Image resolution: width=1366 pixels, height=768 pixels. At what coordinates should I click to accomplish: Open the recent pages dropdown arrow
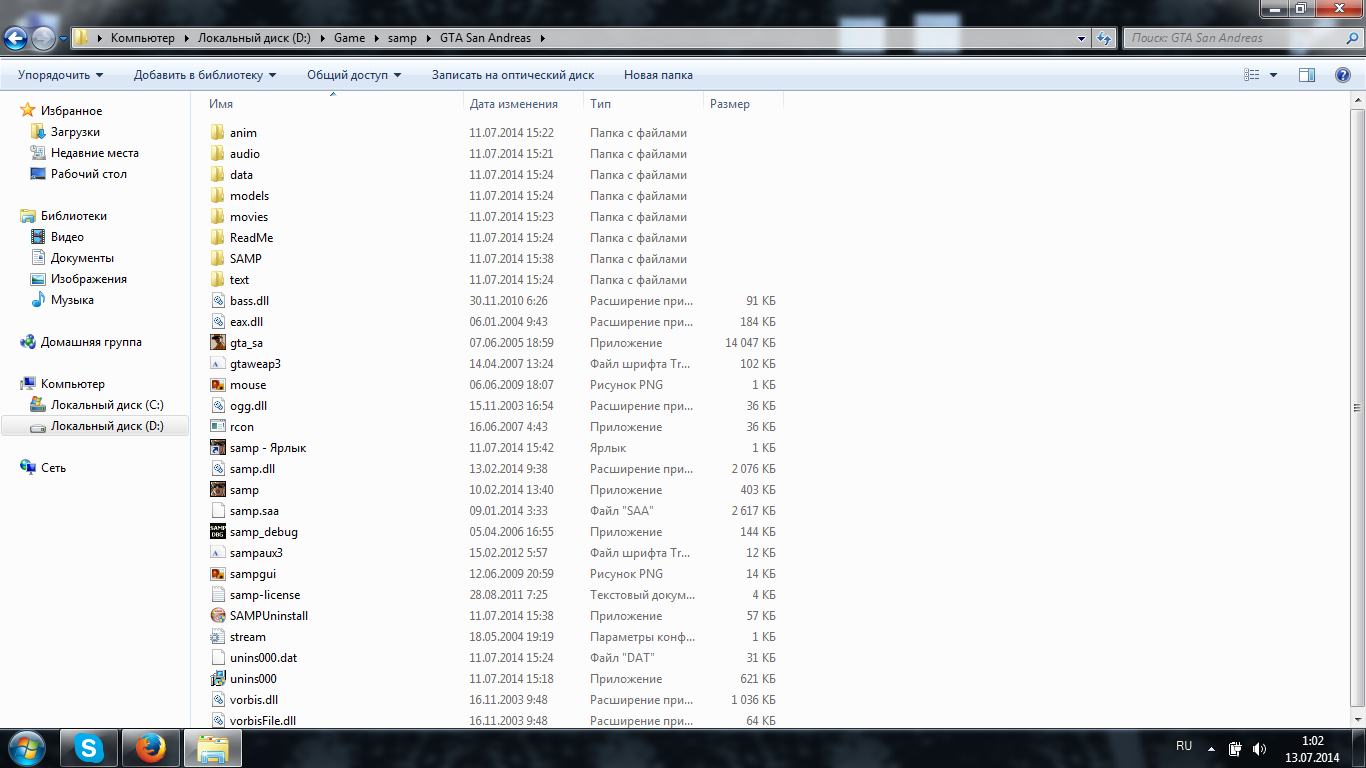[x=64, y=38]
